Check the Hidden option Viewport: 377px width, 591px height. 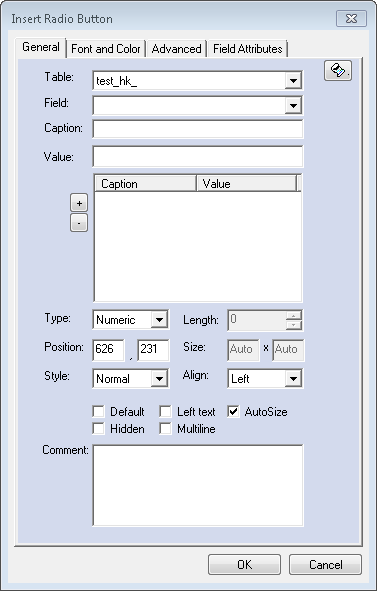[98, 429]
